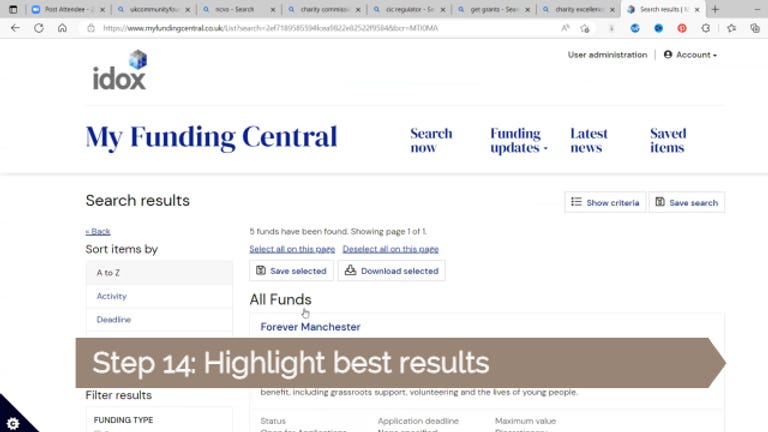Viewport: 768px width, 432px height.
Task: Expand the Funding updates menu
Action: tap(518, 141)
